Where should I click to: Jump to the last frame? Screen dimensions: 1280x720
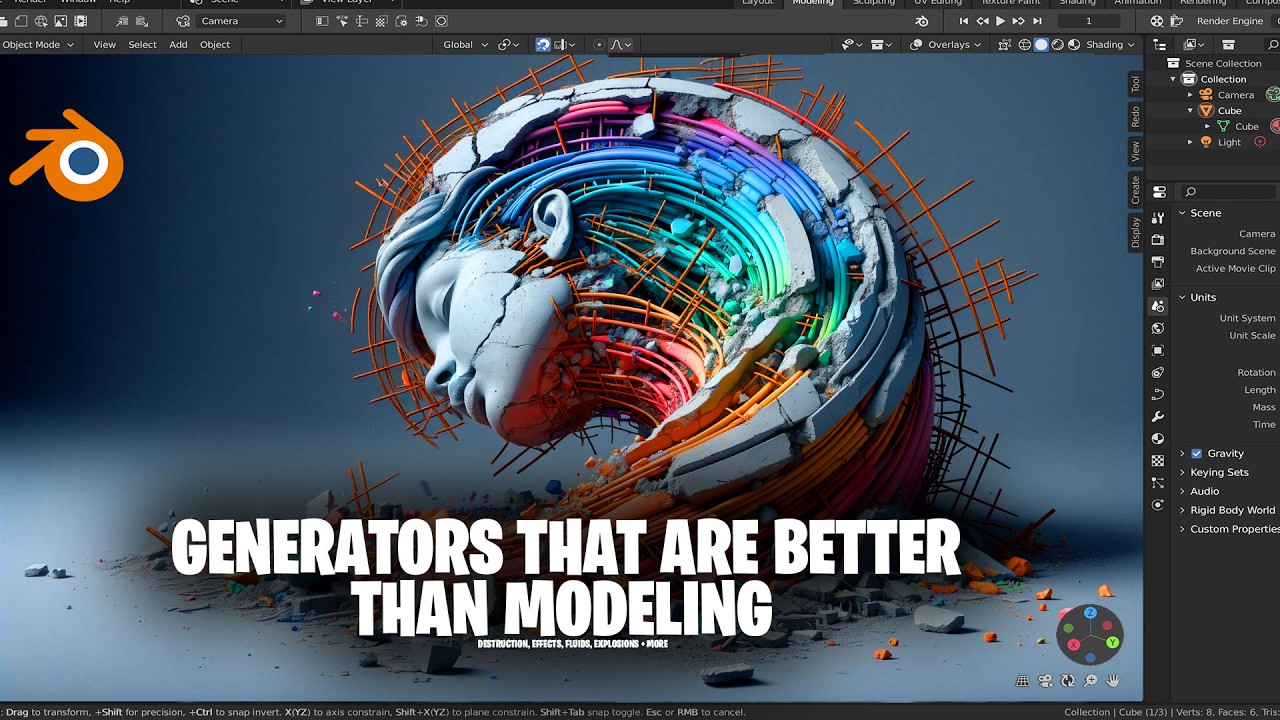pyautogui.click(x=1036, y=21)
